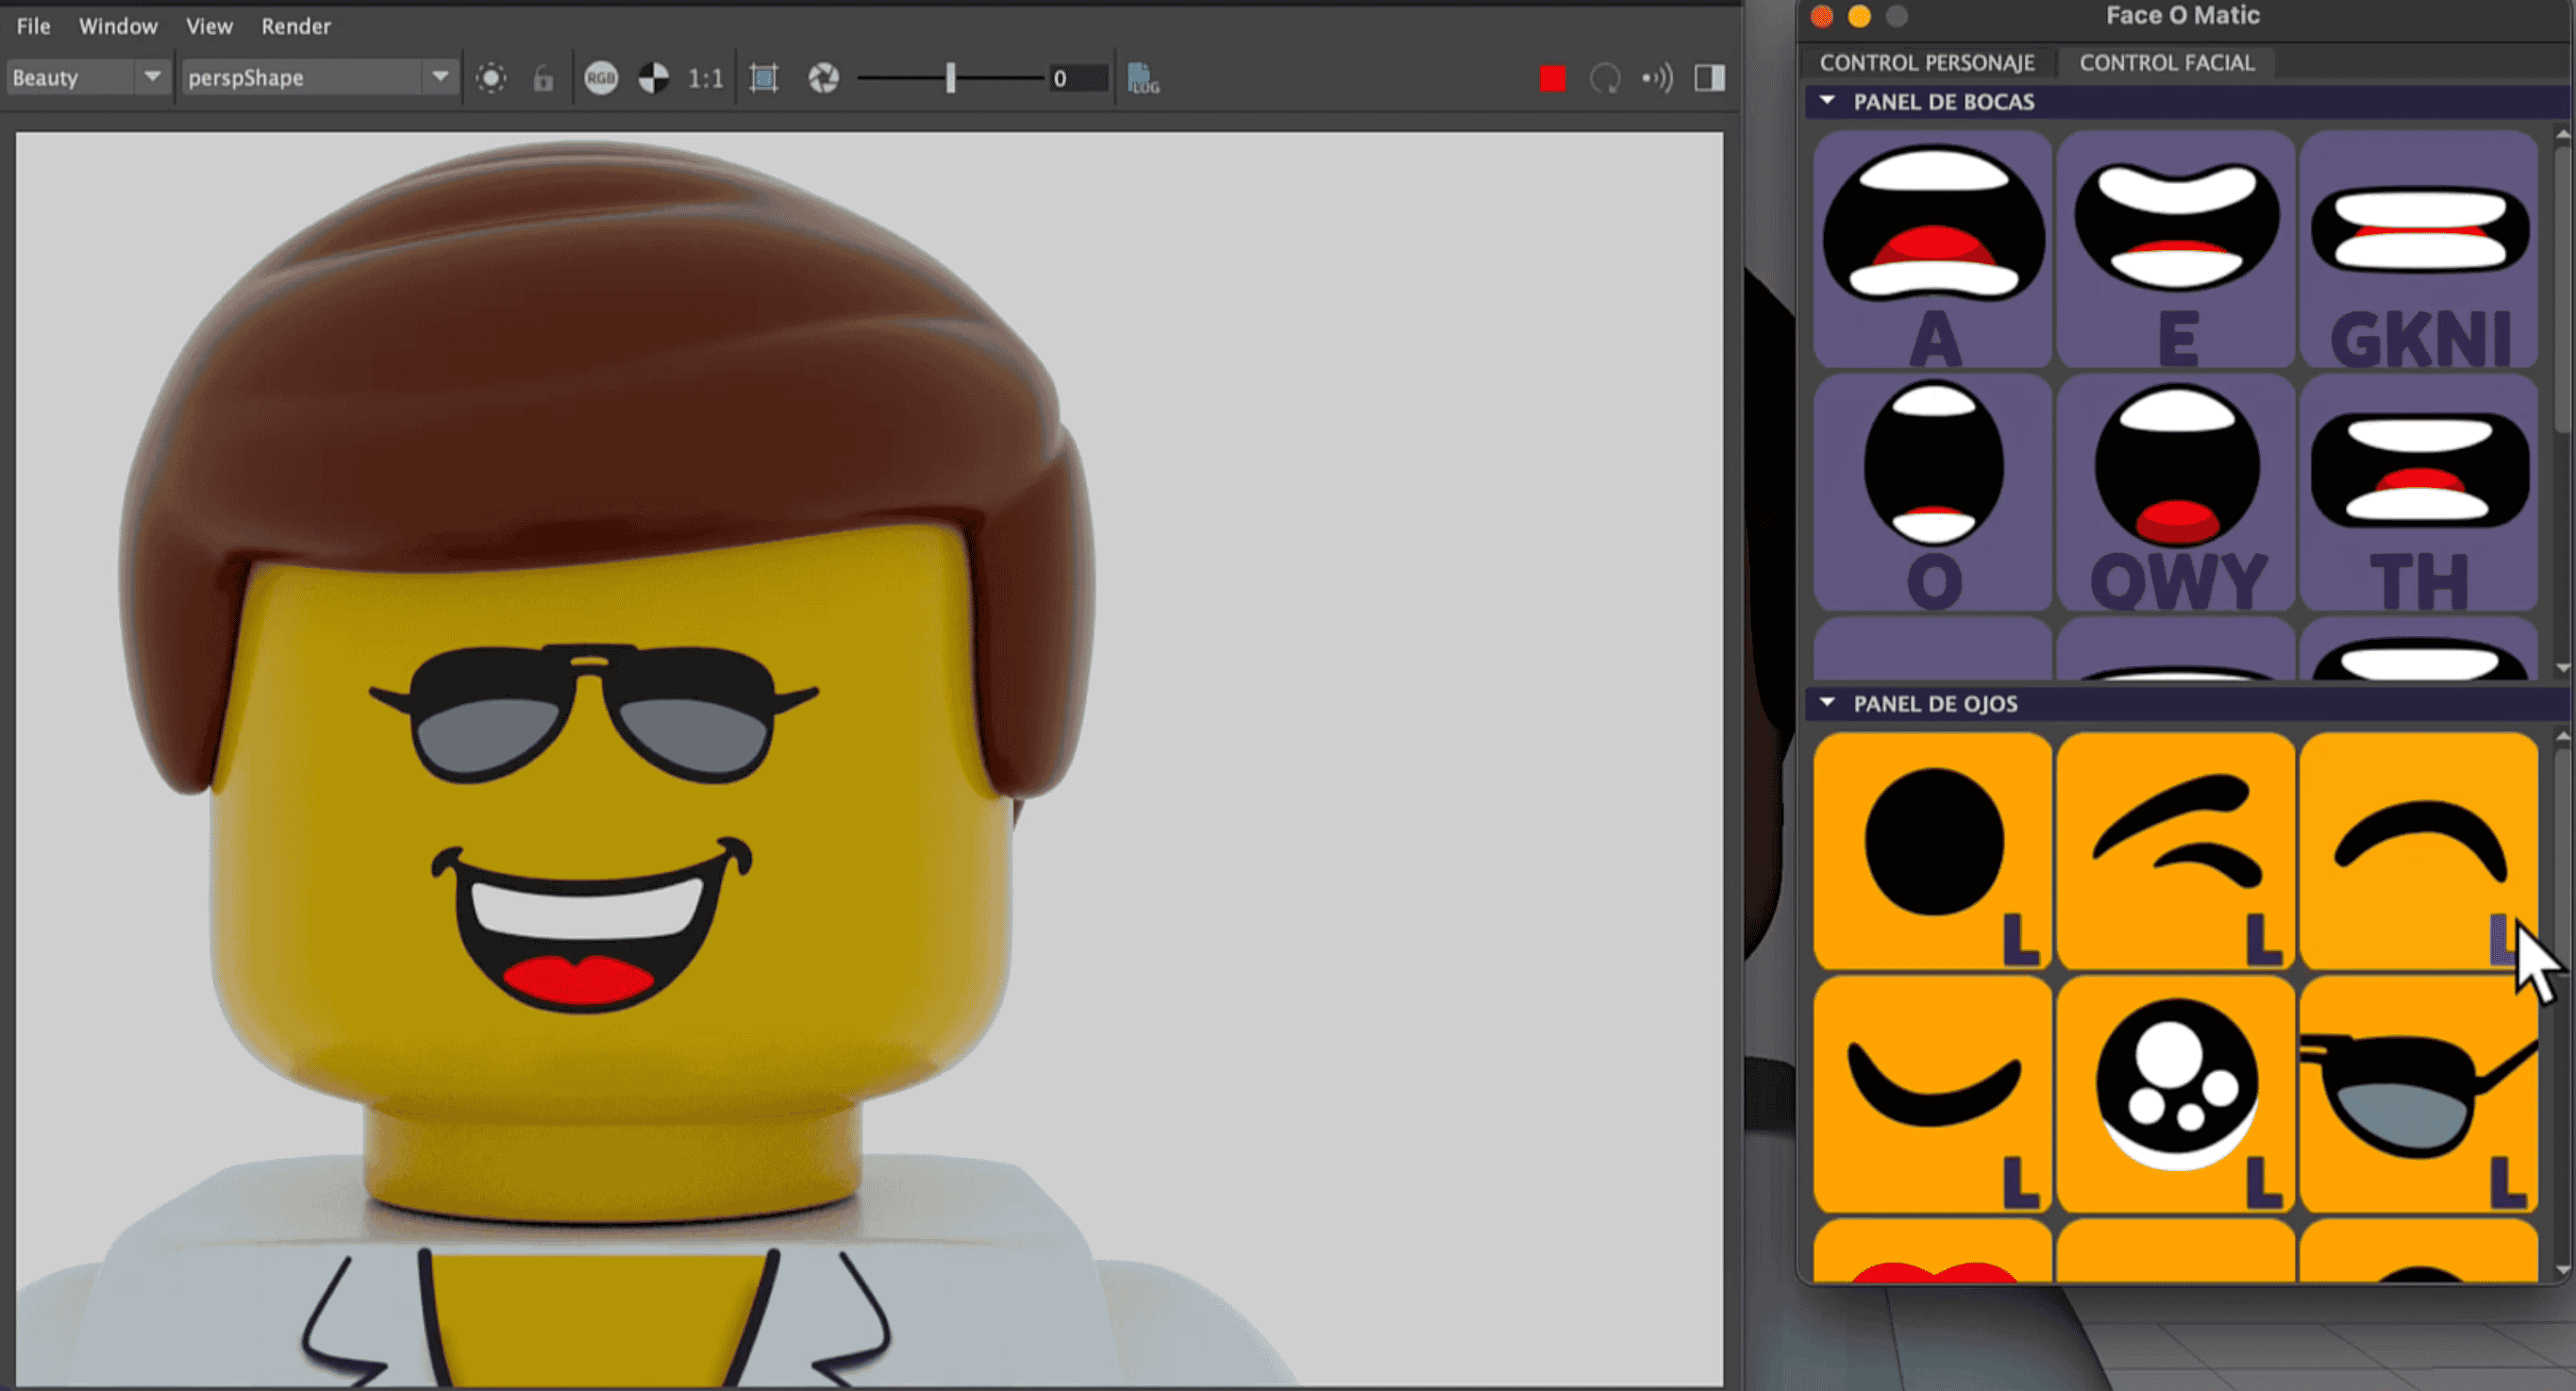Collapse the PANEL DE OJOS section
The image size is (2576, 1391).
[1827, 703]
